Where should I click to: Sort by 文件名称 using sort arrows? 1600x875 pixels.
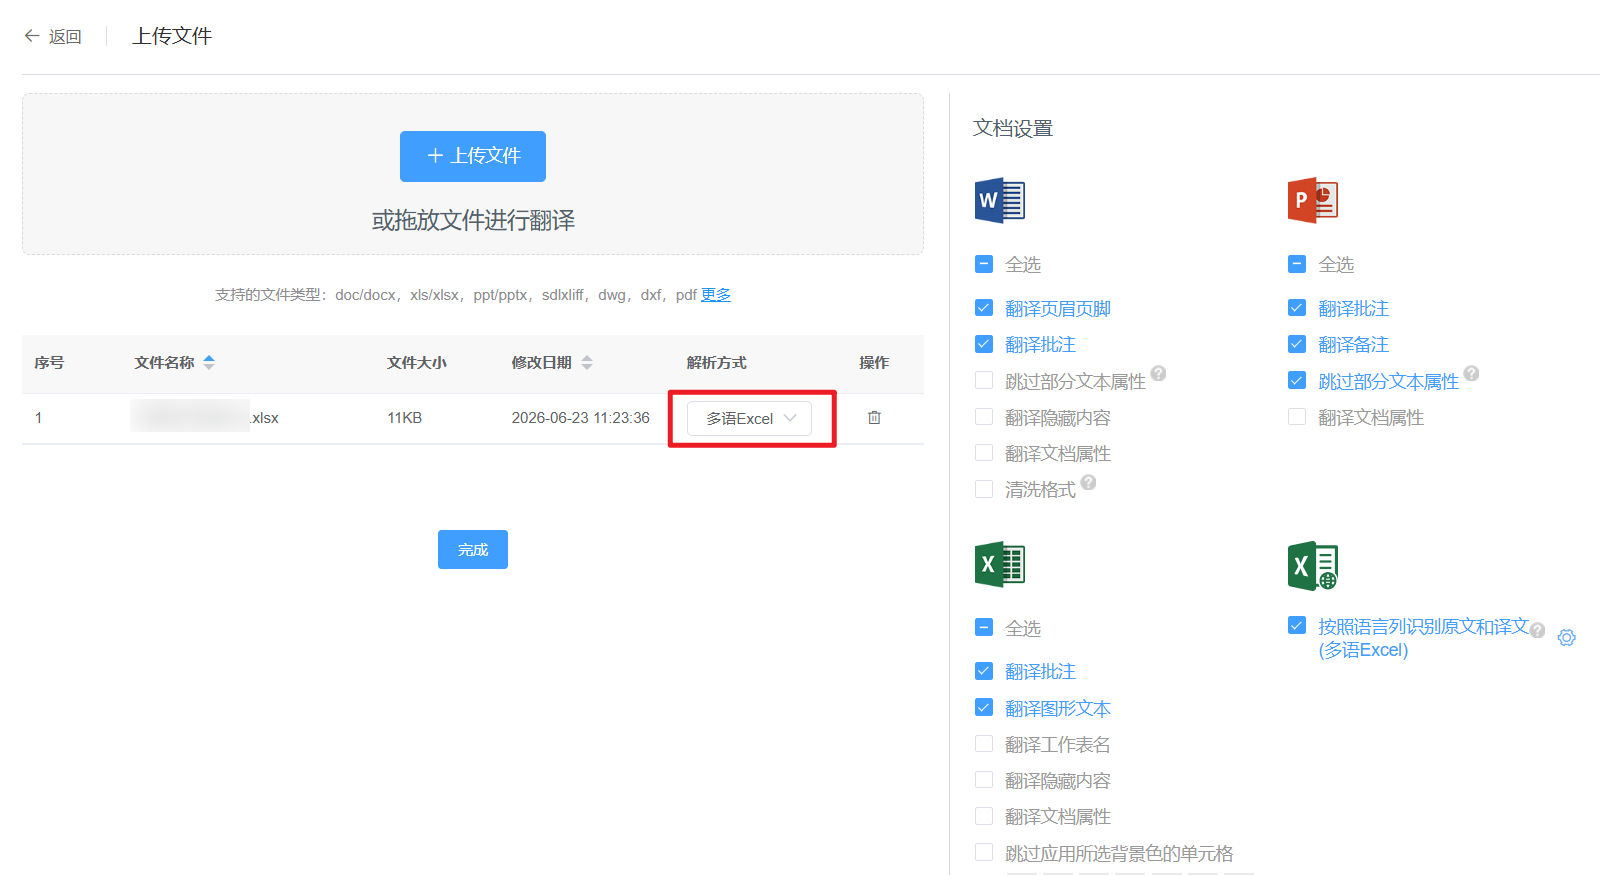209,362
